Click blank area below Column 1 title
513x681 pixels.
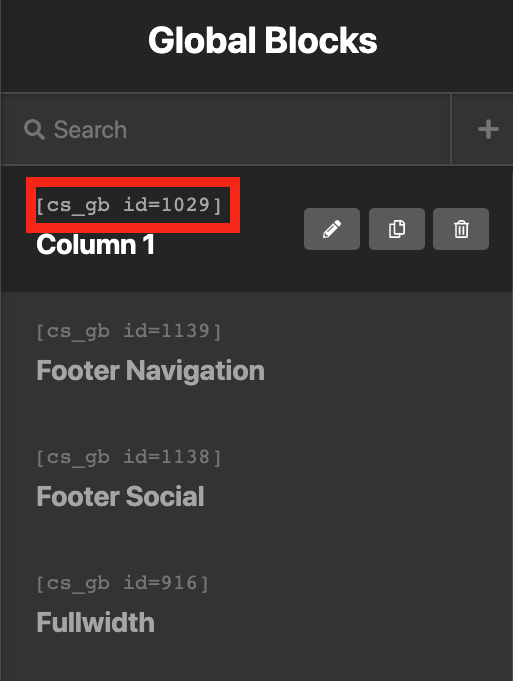coord(152,274)
